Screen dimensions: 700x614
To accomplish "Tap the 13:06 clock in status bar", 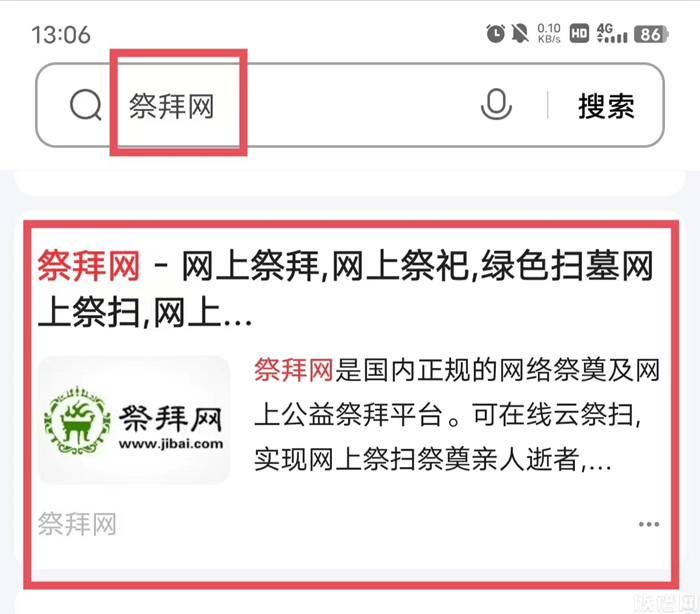I will (61, 35).
